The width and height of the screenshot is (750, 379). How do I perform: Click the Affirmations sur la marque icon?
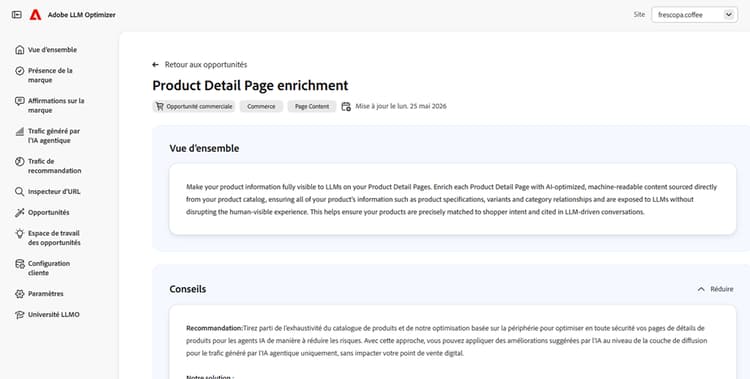pos(20,101)
